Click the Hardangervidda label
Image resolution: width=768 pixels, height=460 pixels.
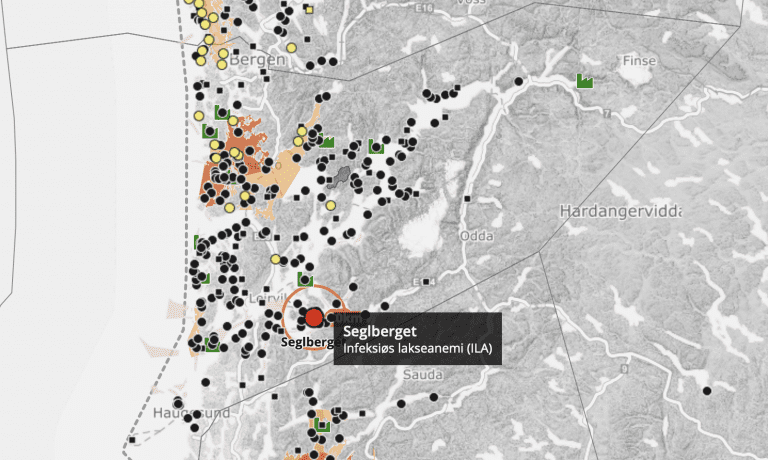(621, 212)
